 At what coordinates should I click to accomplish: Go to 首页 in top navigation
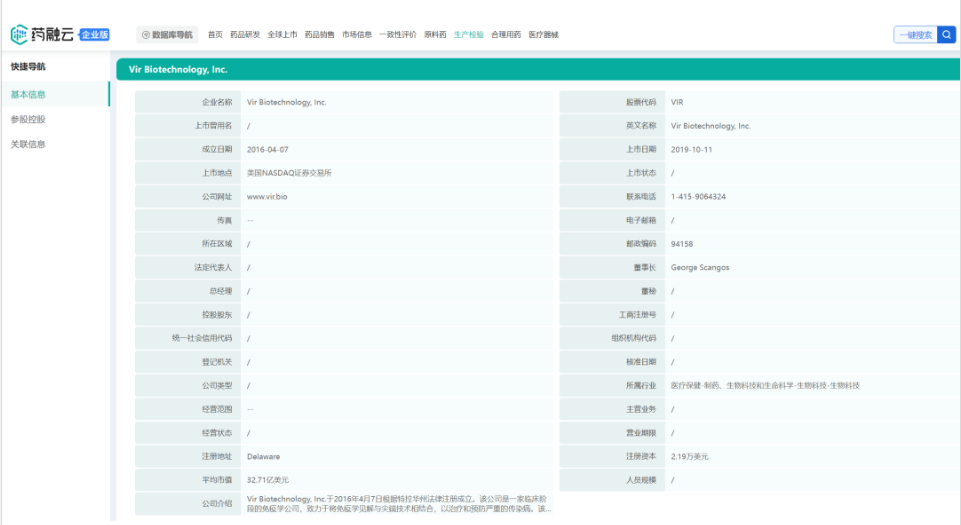(215, 35)
